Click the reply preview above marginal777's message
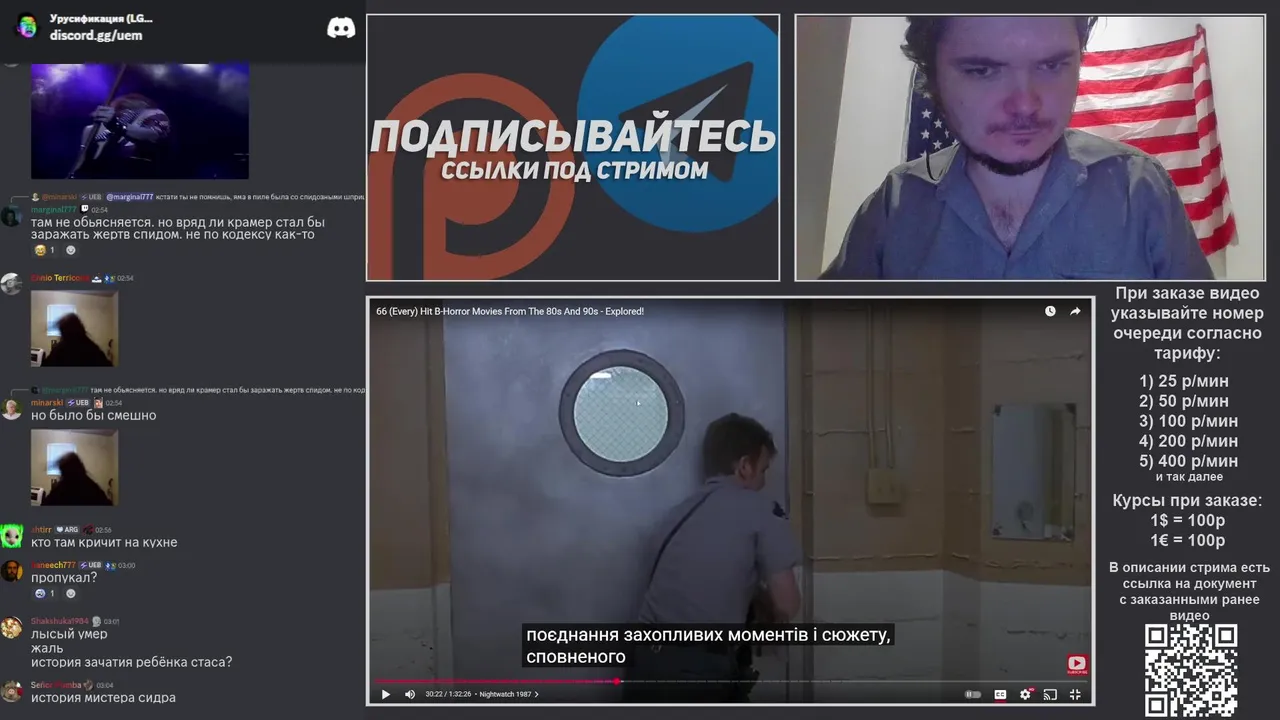 click(198, 197)
